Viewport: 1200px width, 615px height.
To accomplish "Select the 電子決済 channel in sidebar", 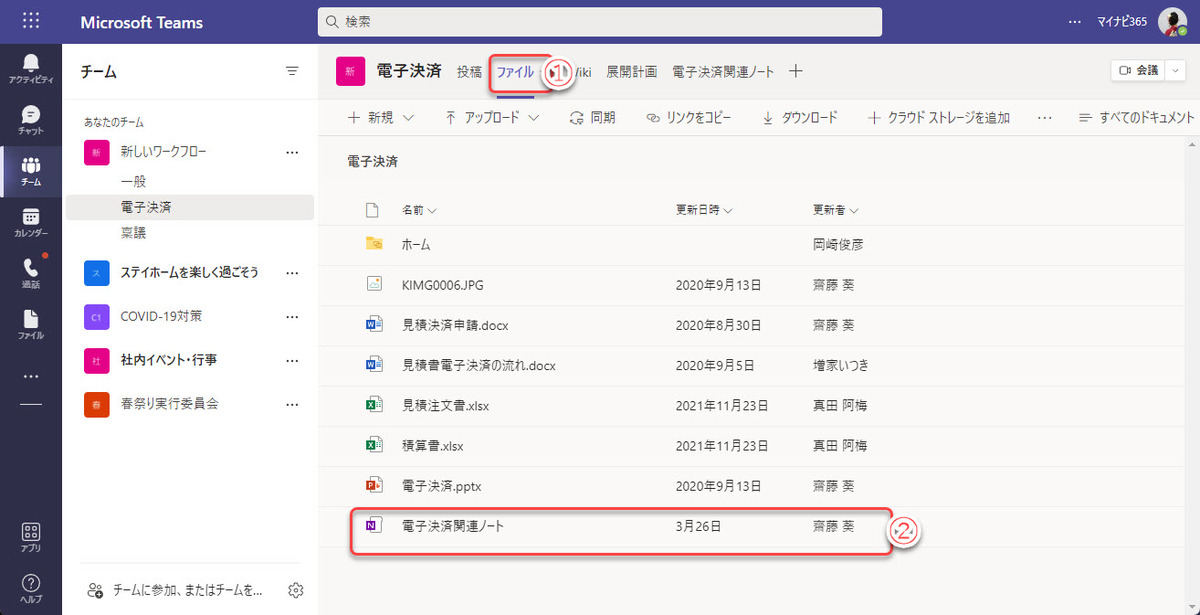I will 189,207.
